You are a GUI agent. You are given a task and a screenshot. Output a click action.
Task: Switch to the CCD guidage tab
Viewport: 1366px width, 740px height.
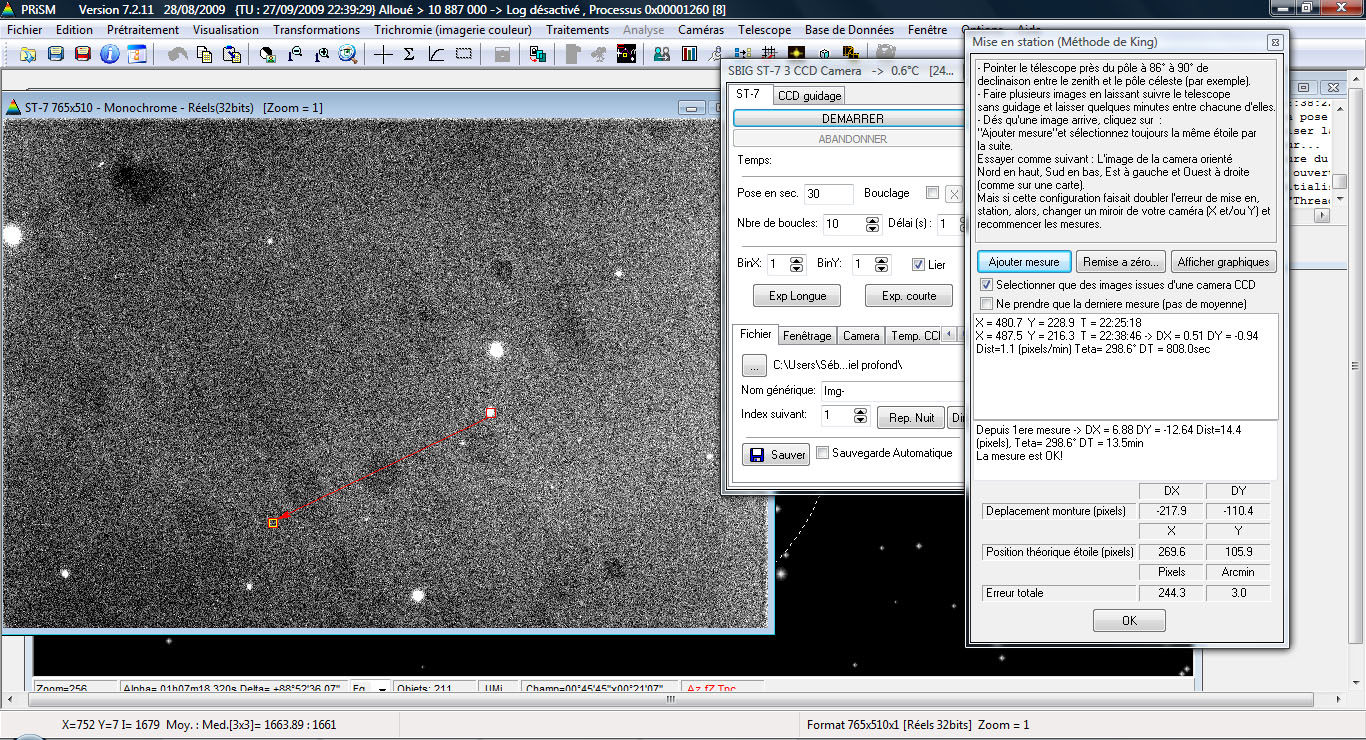click(809, 95)
